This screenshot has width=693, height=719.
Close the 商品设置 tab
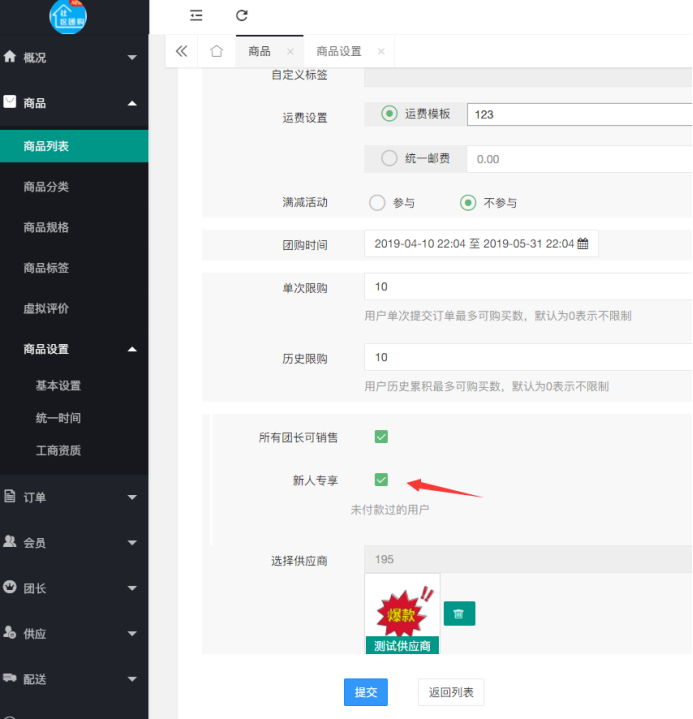(x=381, y=51)
